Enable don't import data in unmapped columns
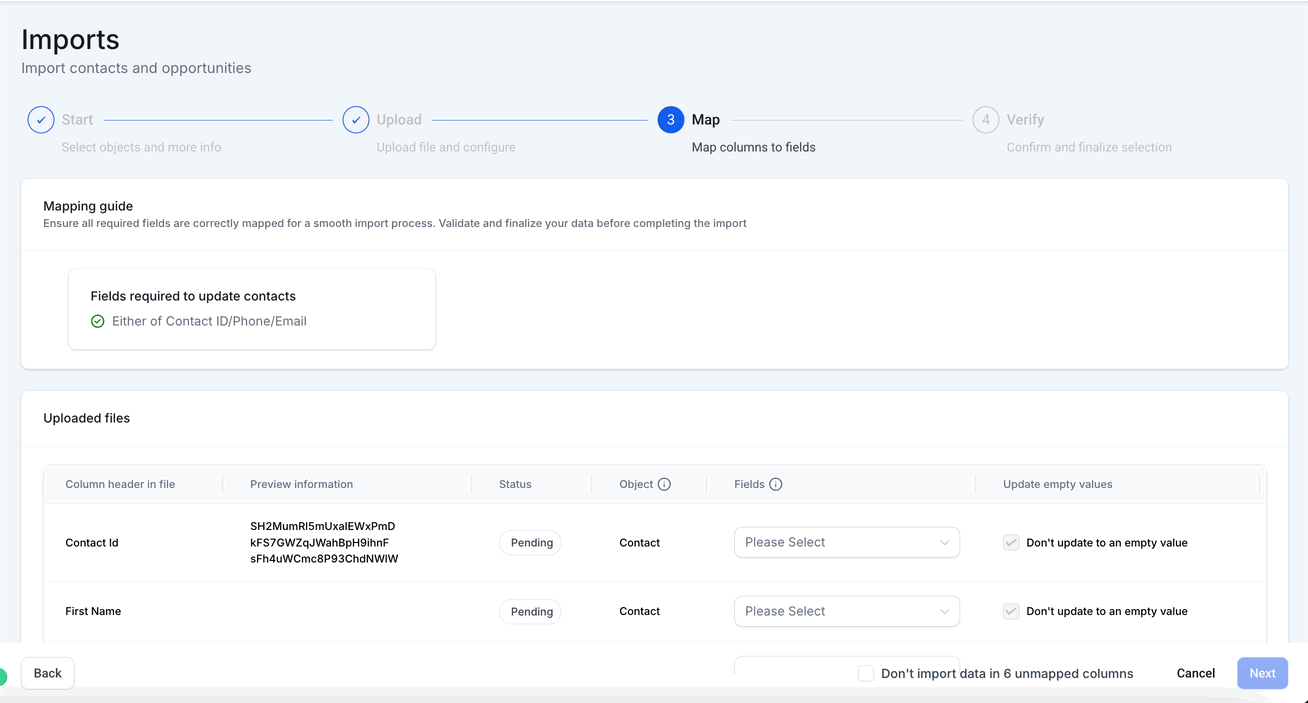This screenshot has height=703, width=1308. point(866,673)
